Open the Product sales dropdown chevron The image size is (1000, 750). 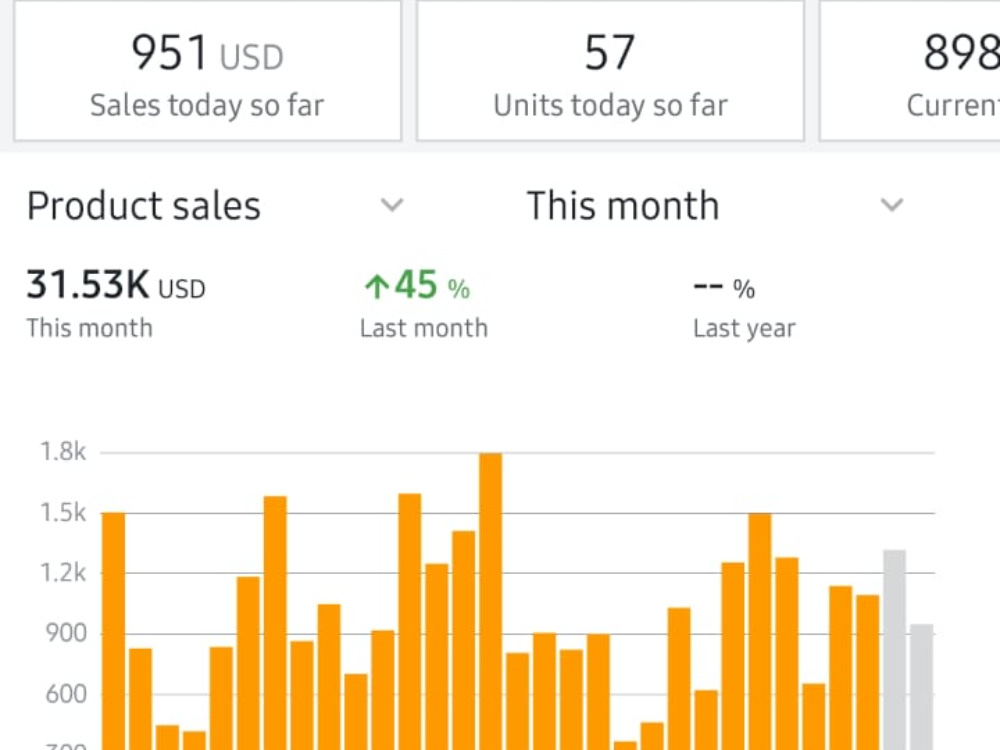[392, 205]
